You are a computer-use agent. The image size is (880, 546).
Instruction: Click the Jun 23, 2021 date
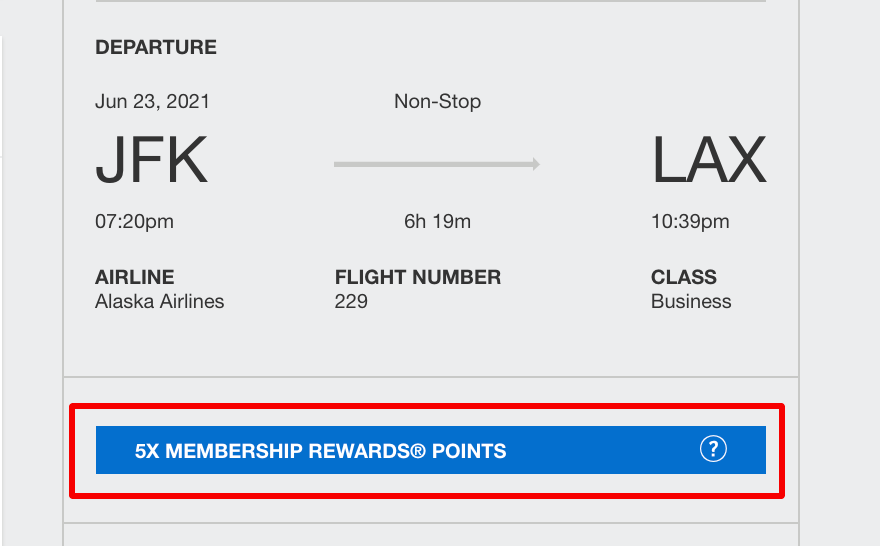coord(153,102)
